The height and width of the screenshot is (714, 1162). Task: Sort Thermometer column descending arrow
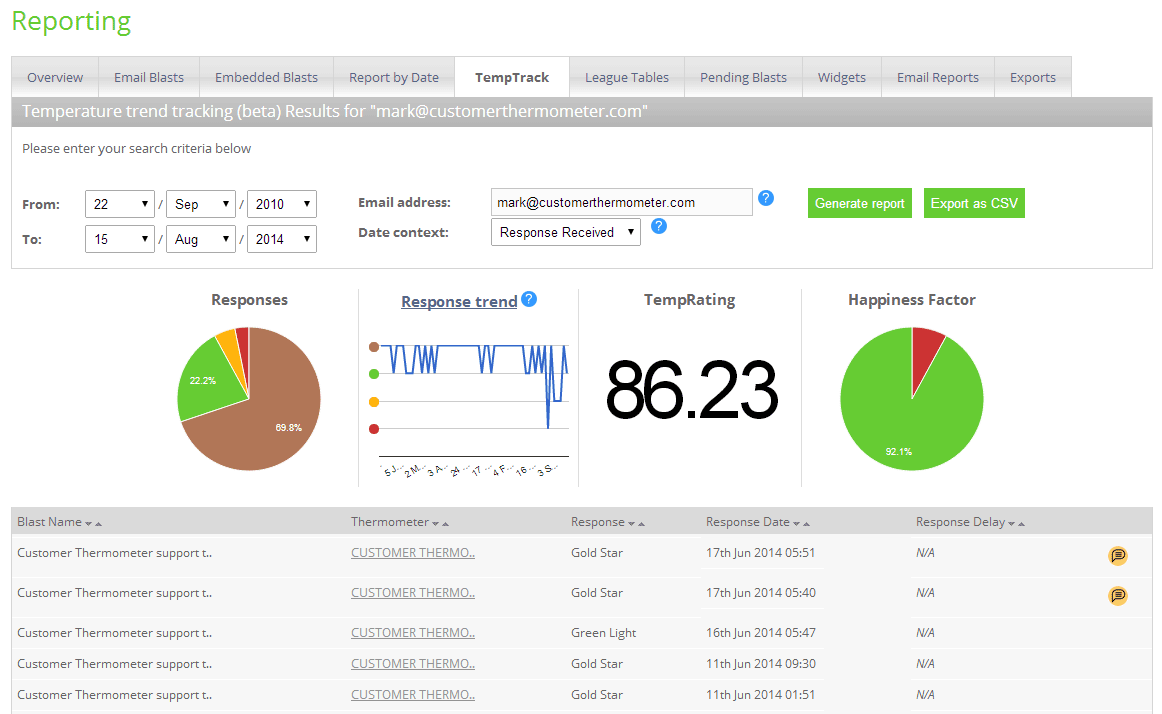point(436,523)
